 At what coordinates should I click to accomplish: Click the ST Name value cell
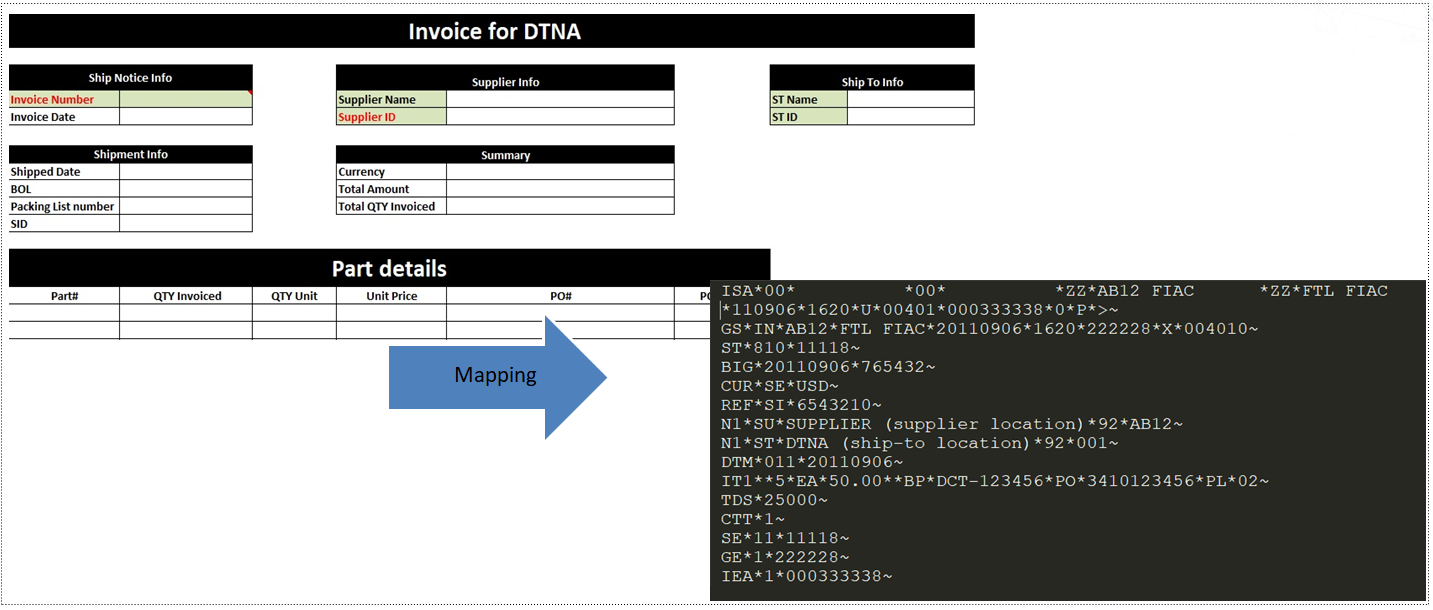point(910,99)
